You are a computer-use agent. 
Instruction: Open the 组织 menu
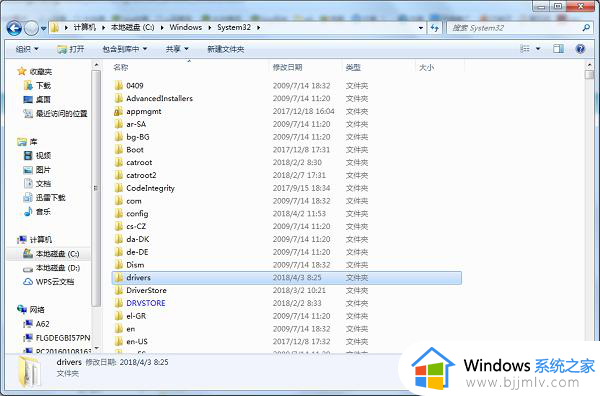pos(27,49)
